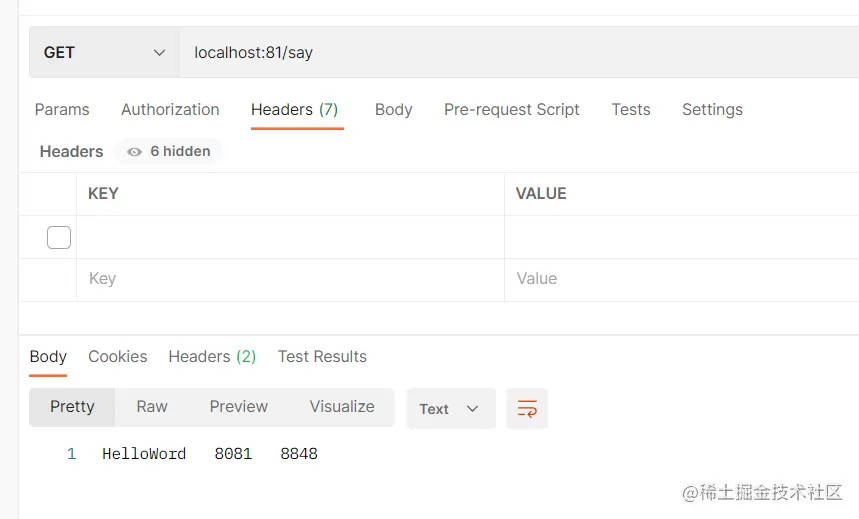Click the response value 8081
This screenshot has height=519, width=859.
point(233,454)
